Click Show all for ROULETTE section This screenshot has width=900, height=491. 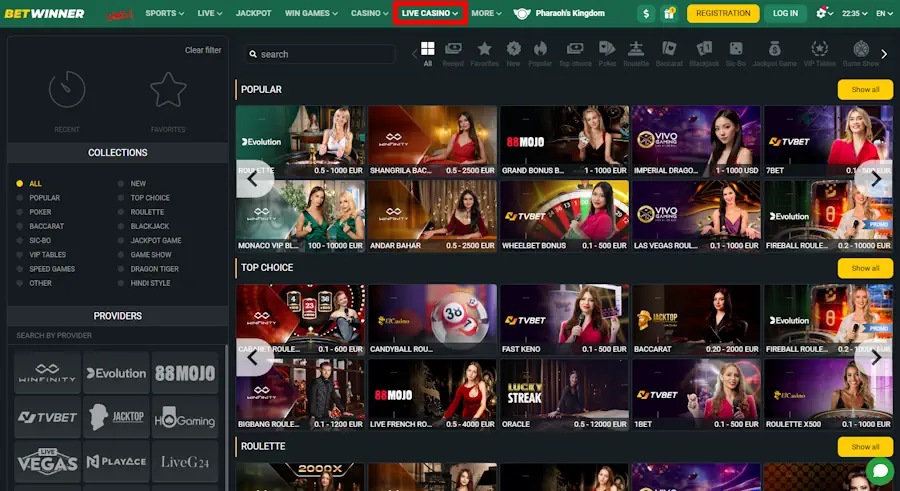(865, 447)
